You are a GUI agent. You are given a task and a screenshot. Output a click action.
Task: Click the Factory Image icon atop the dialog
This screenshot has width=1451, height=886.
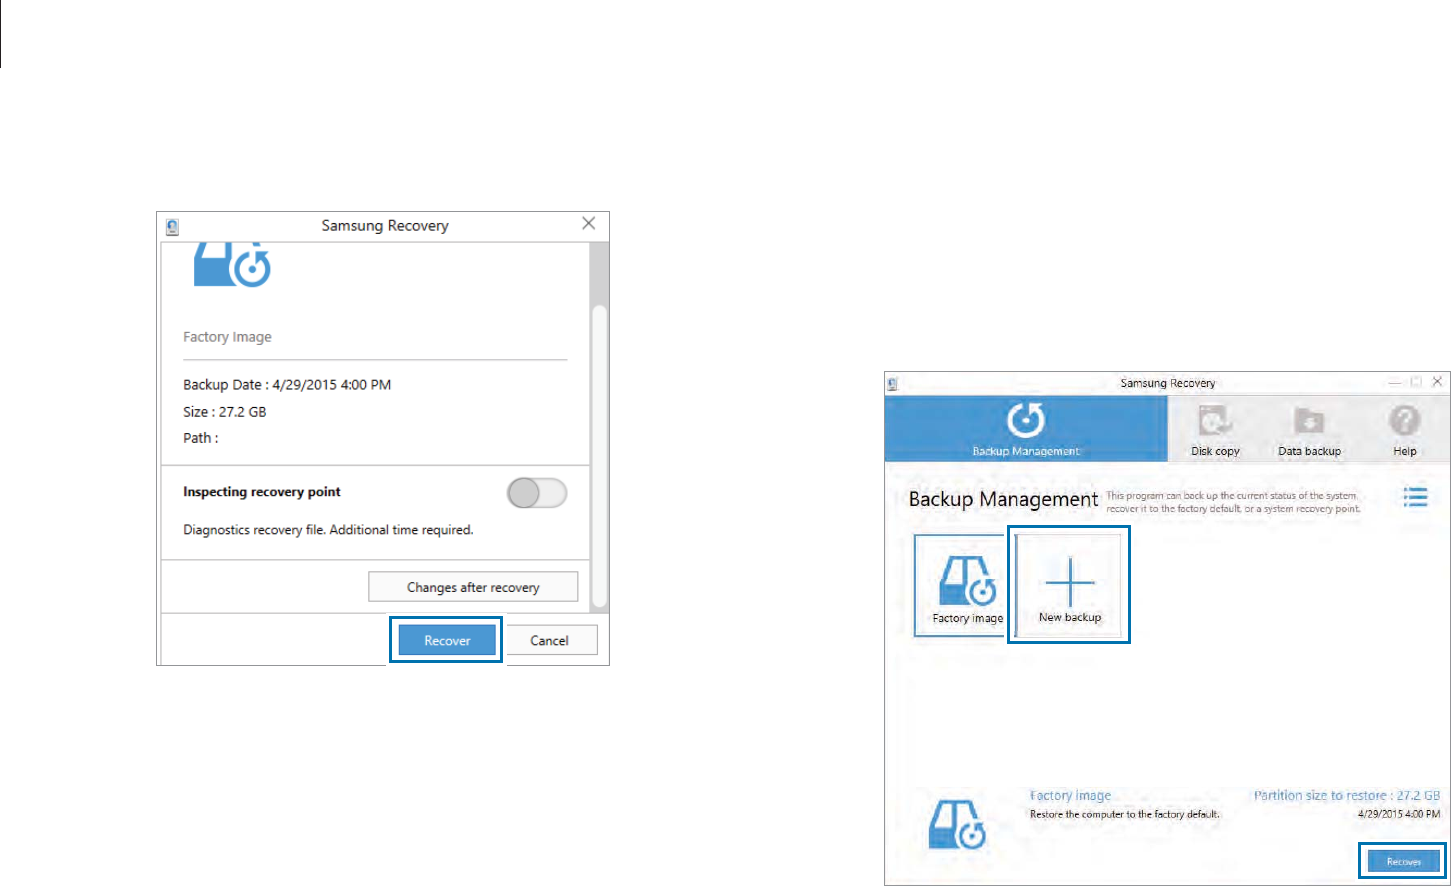(x=232, y=264)
